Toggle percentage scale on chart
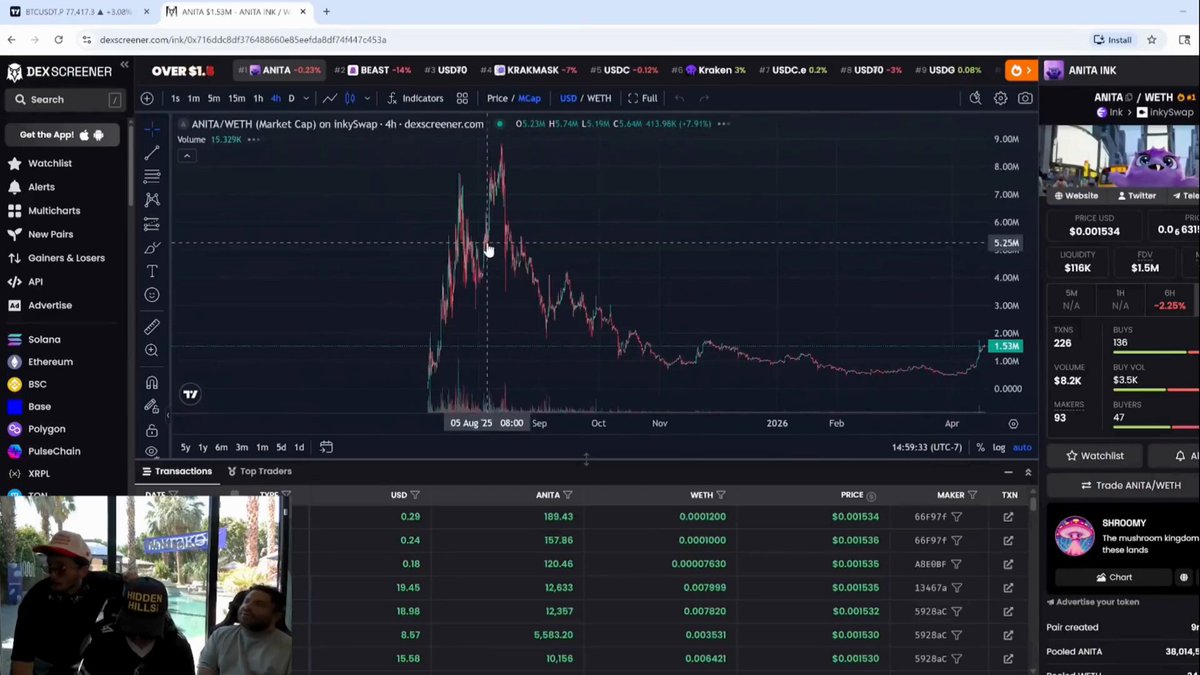1200x675 pixels. (x=980, y=448)
